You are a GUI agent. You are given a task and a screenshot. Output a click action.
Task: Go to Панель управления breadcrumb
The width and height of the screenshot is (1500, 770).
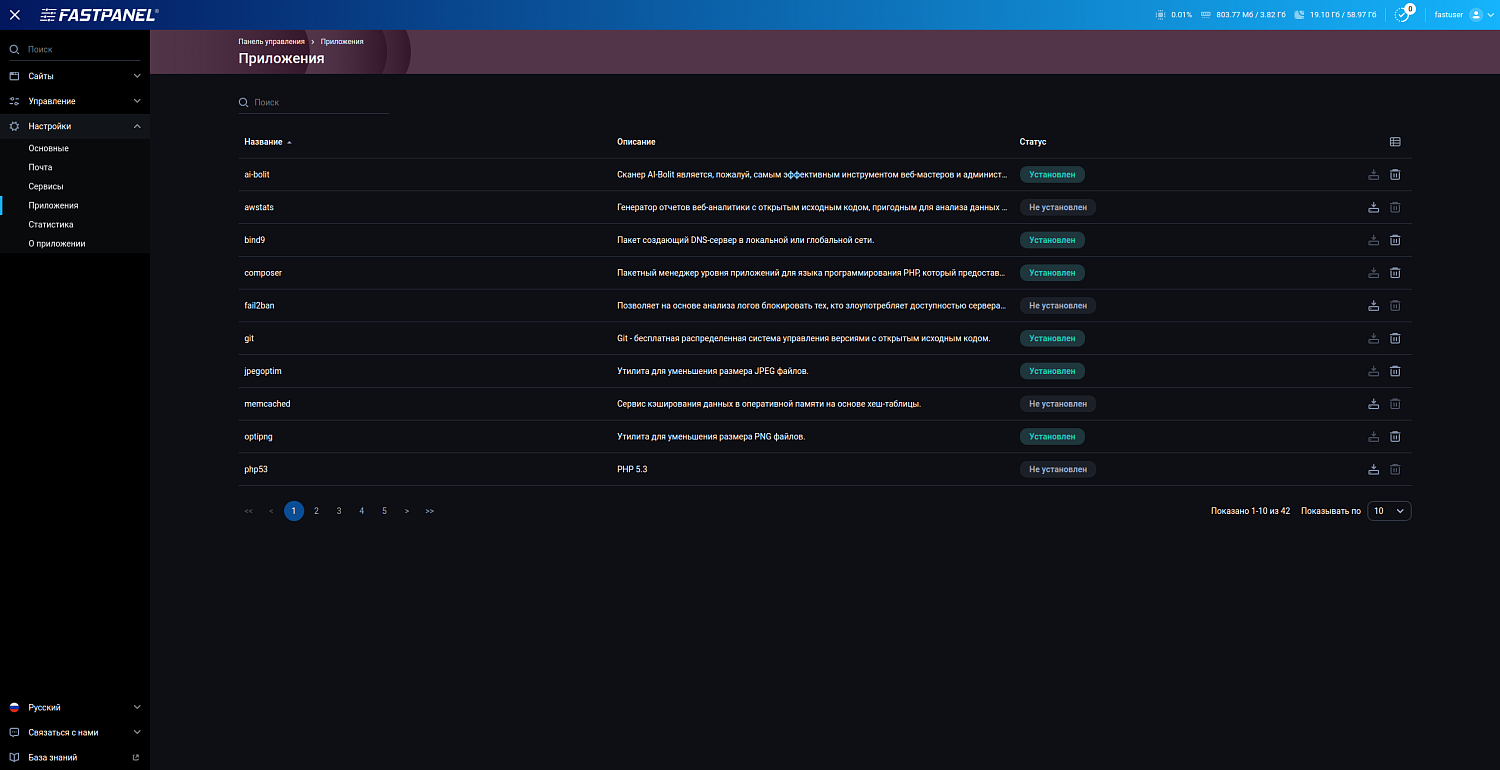[x=272, y=42]
